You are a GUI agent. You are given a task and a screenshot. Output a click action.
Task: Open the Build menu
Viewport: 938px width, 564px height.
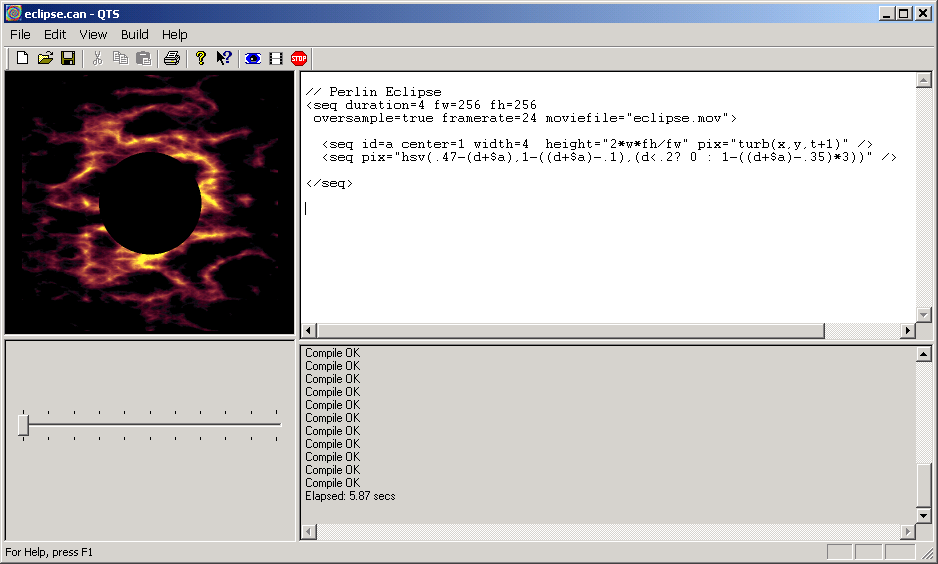click(135, 35)
